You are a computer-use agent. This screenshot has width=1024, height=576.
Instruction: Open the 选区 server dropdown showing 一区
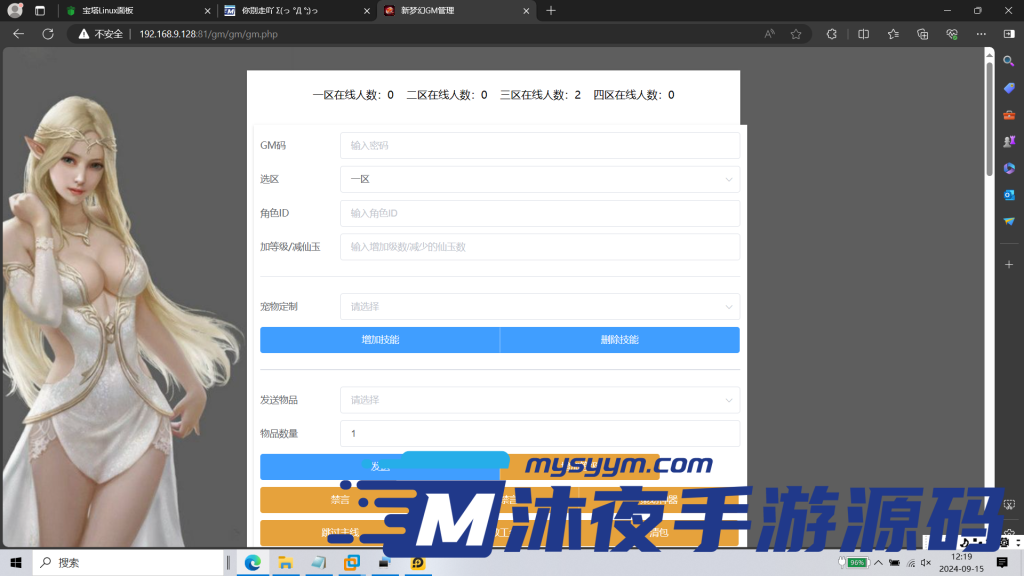[540, 179]
